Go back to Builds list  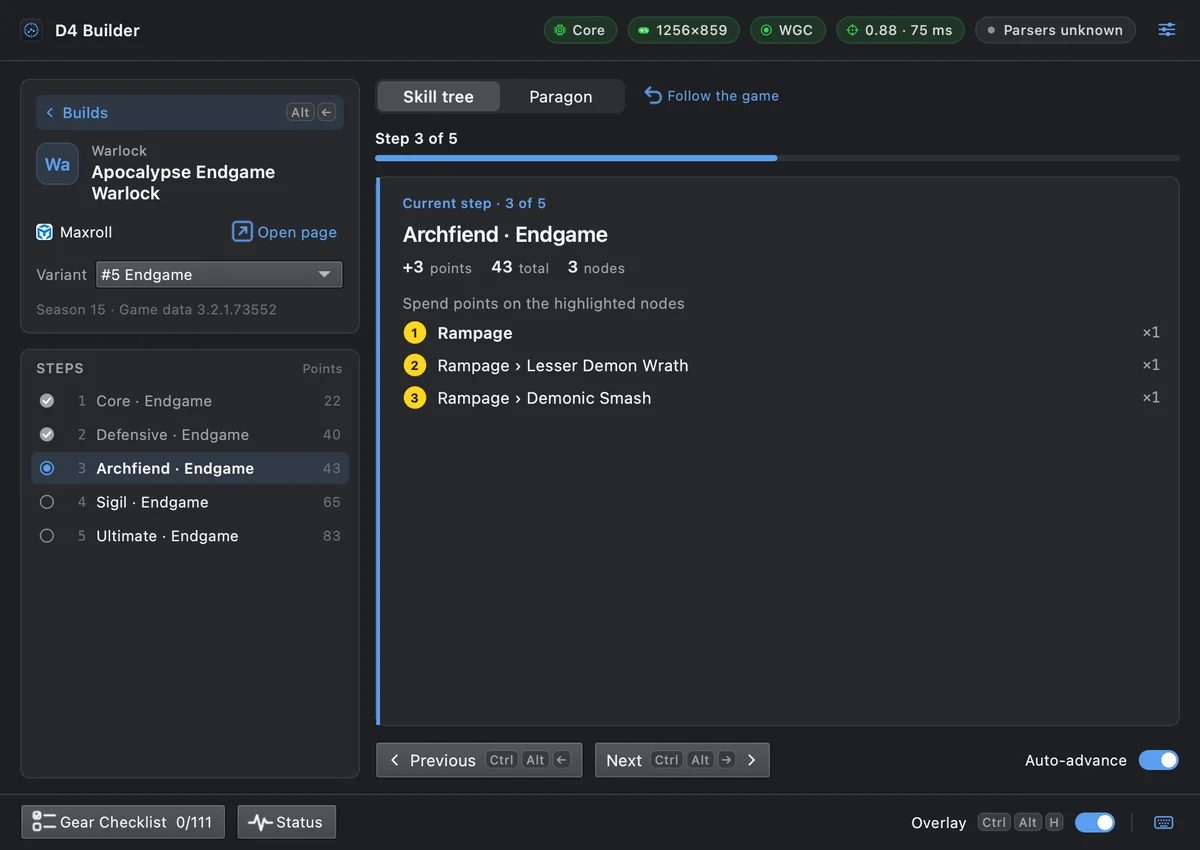coord(189,112)
